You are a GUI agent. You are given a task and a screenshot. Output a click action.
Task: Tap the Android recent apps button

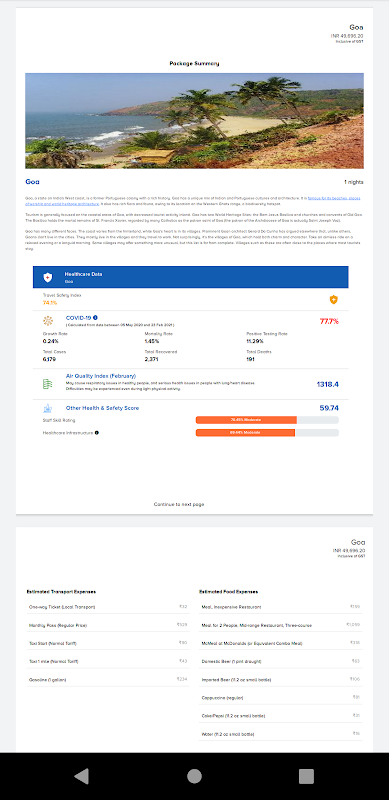[306, 776]
